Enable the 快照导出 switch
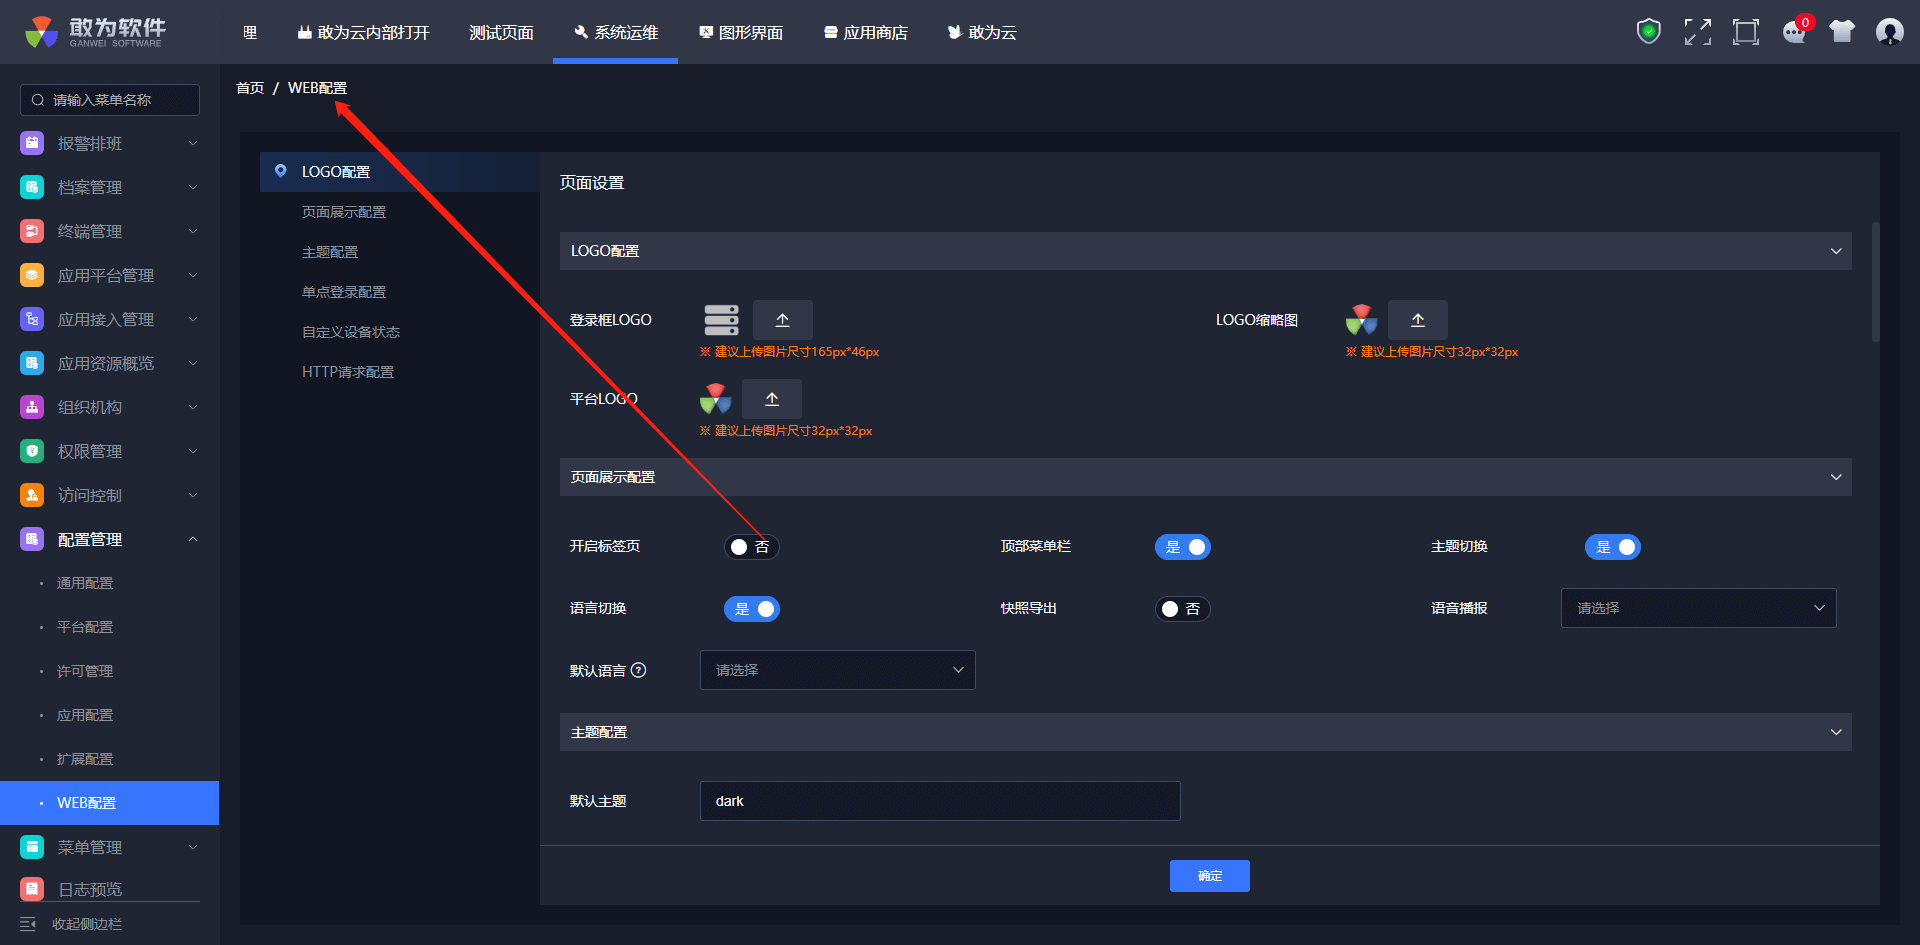 coord(1182,609)
